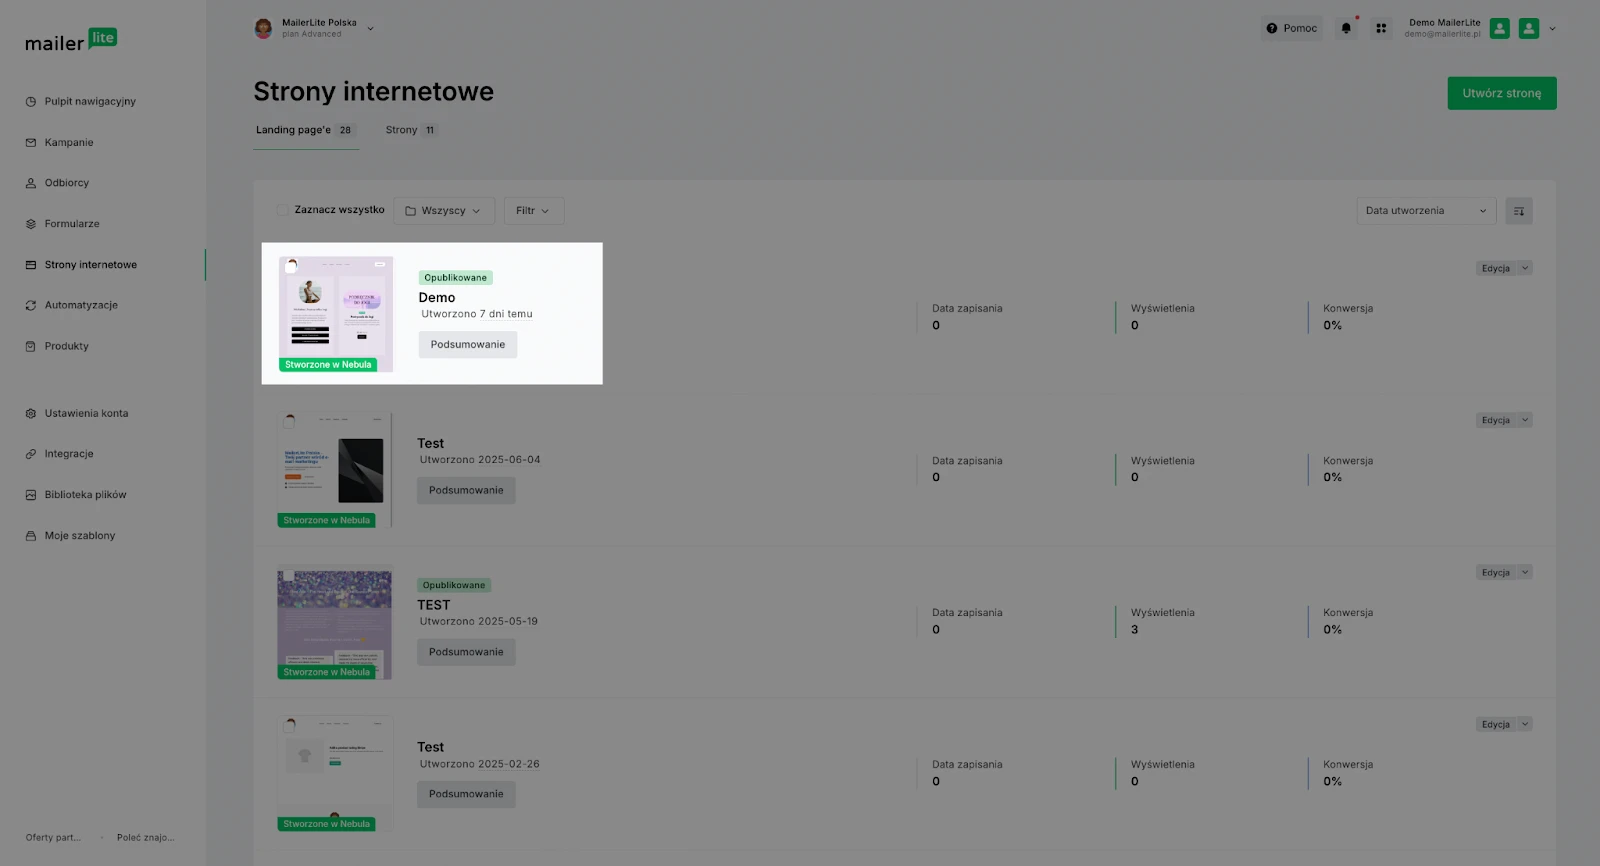Screen dimensions: 1600x866
Task: Open the Data utworzenia sort dropdown
Action: [x=1426, y=211]
